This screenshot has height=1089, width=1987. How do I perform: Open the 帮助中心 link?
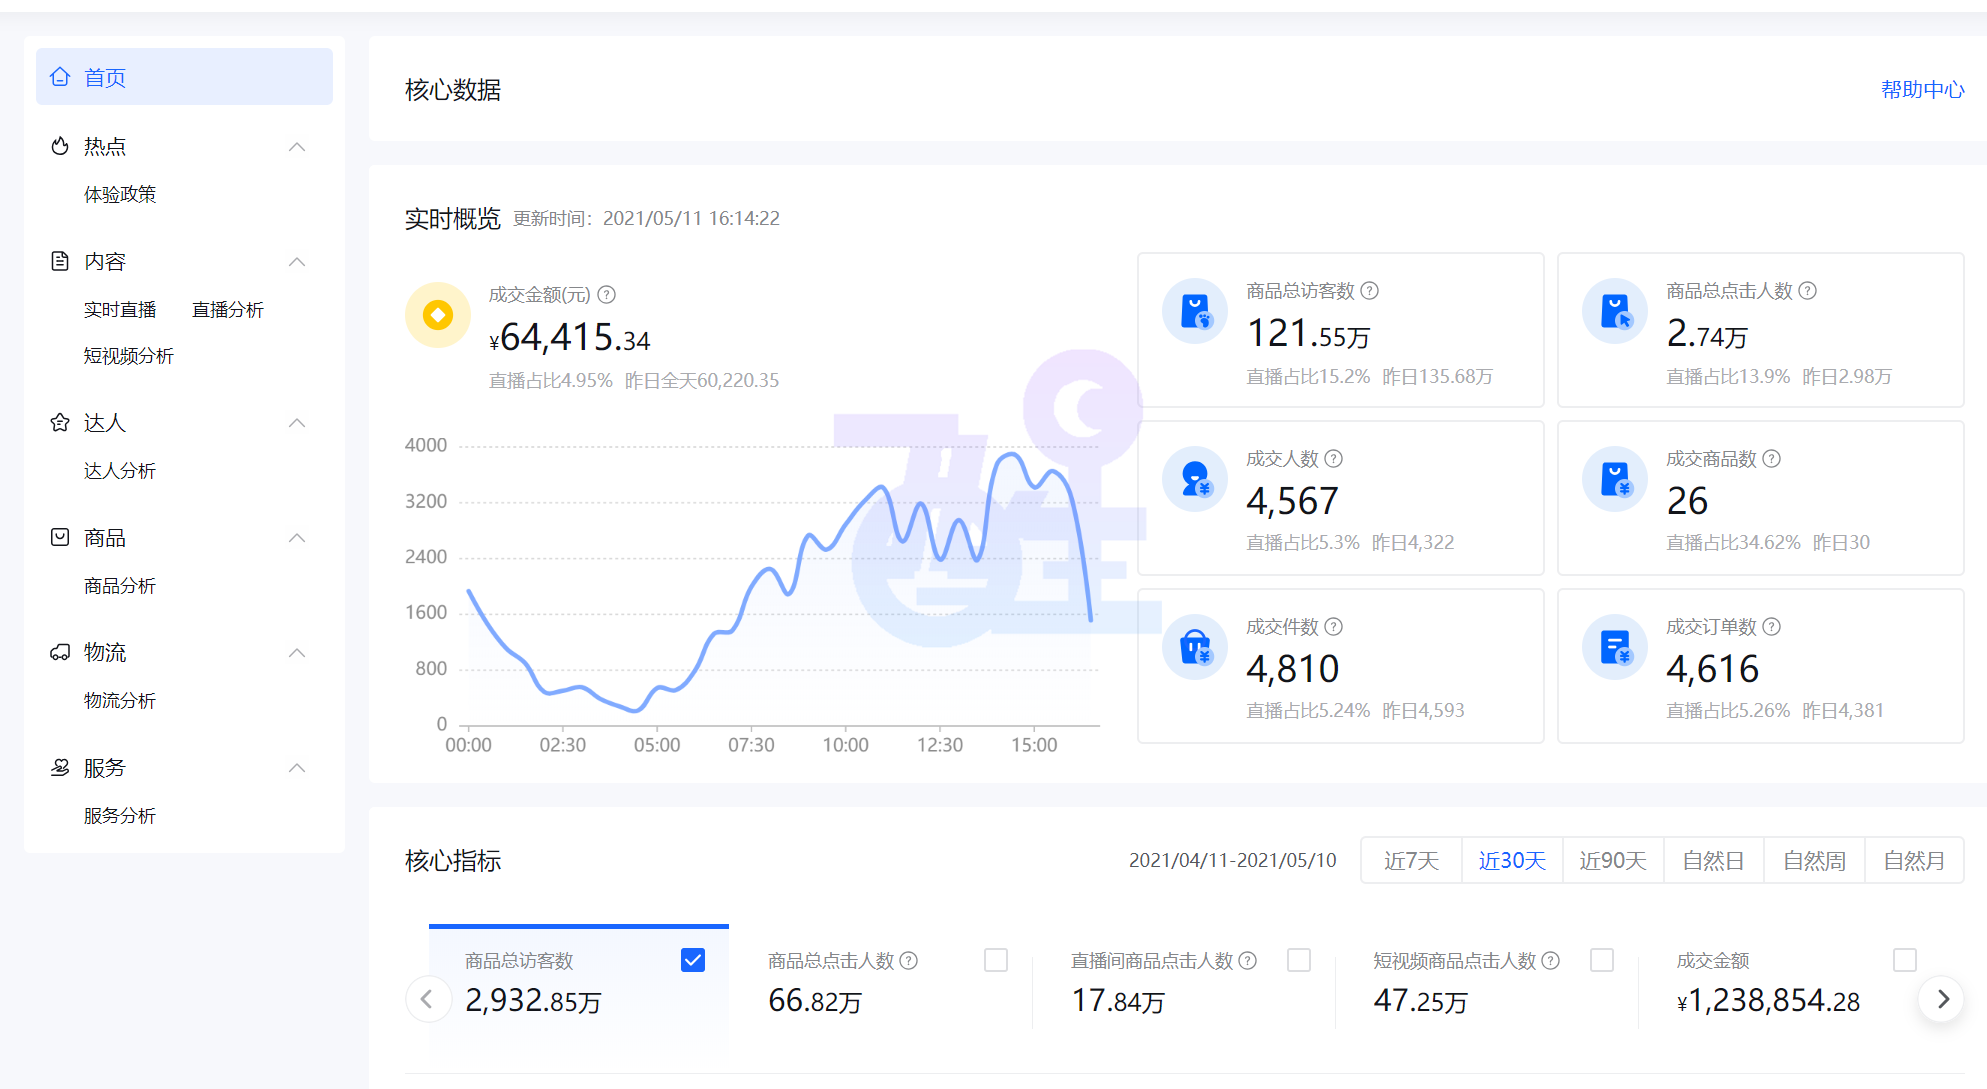pos(1921,89)
